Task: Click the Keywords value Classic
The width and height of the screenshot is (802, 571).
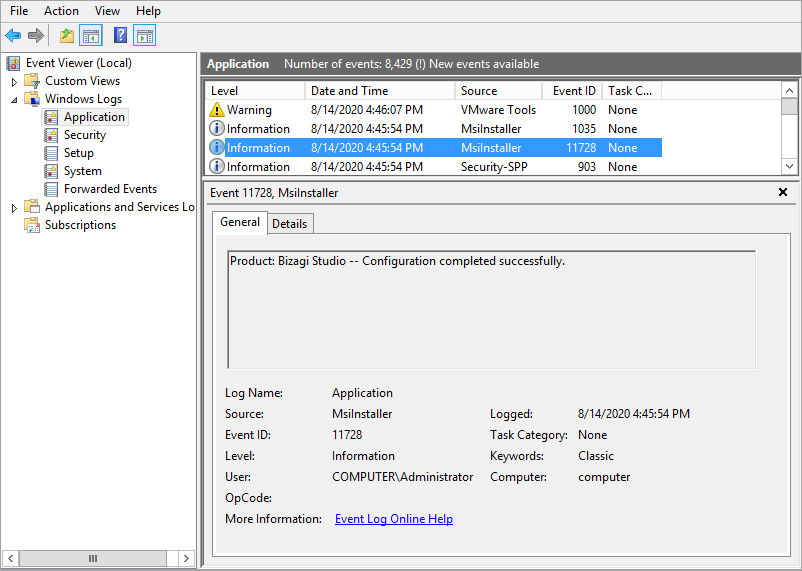Action: pos(596,456)
